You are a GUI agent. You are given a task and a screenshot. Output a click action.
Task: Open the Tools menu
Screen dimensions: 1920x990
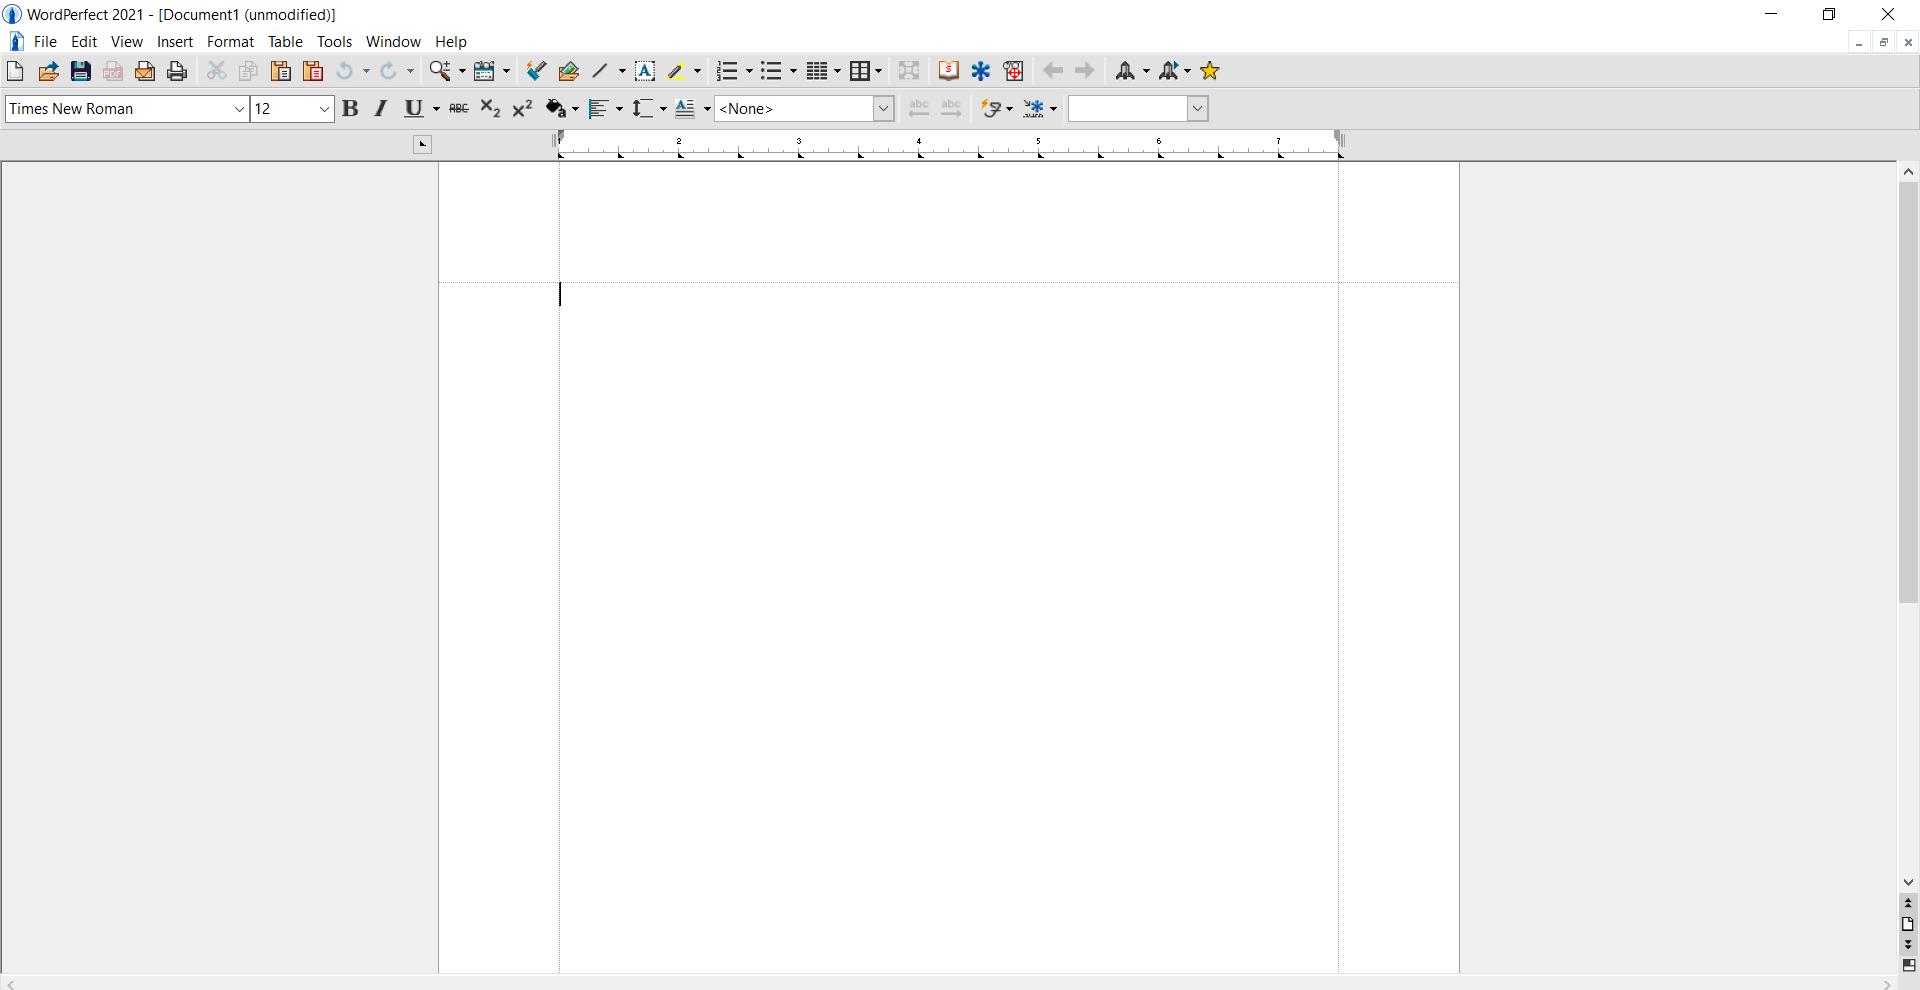(x=334, y=42)
